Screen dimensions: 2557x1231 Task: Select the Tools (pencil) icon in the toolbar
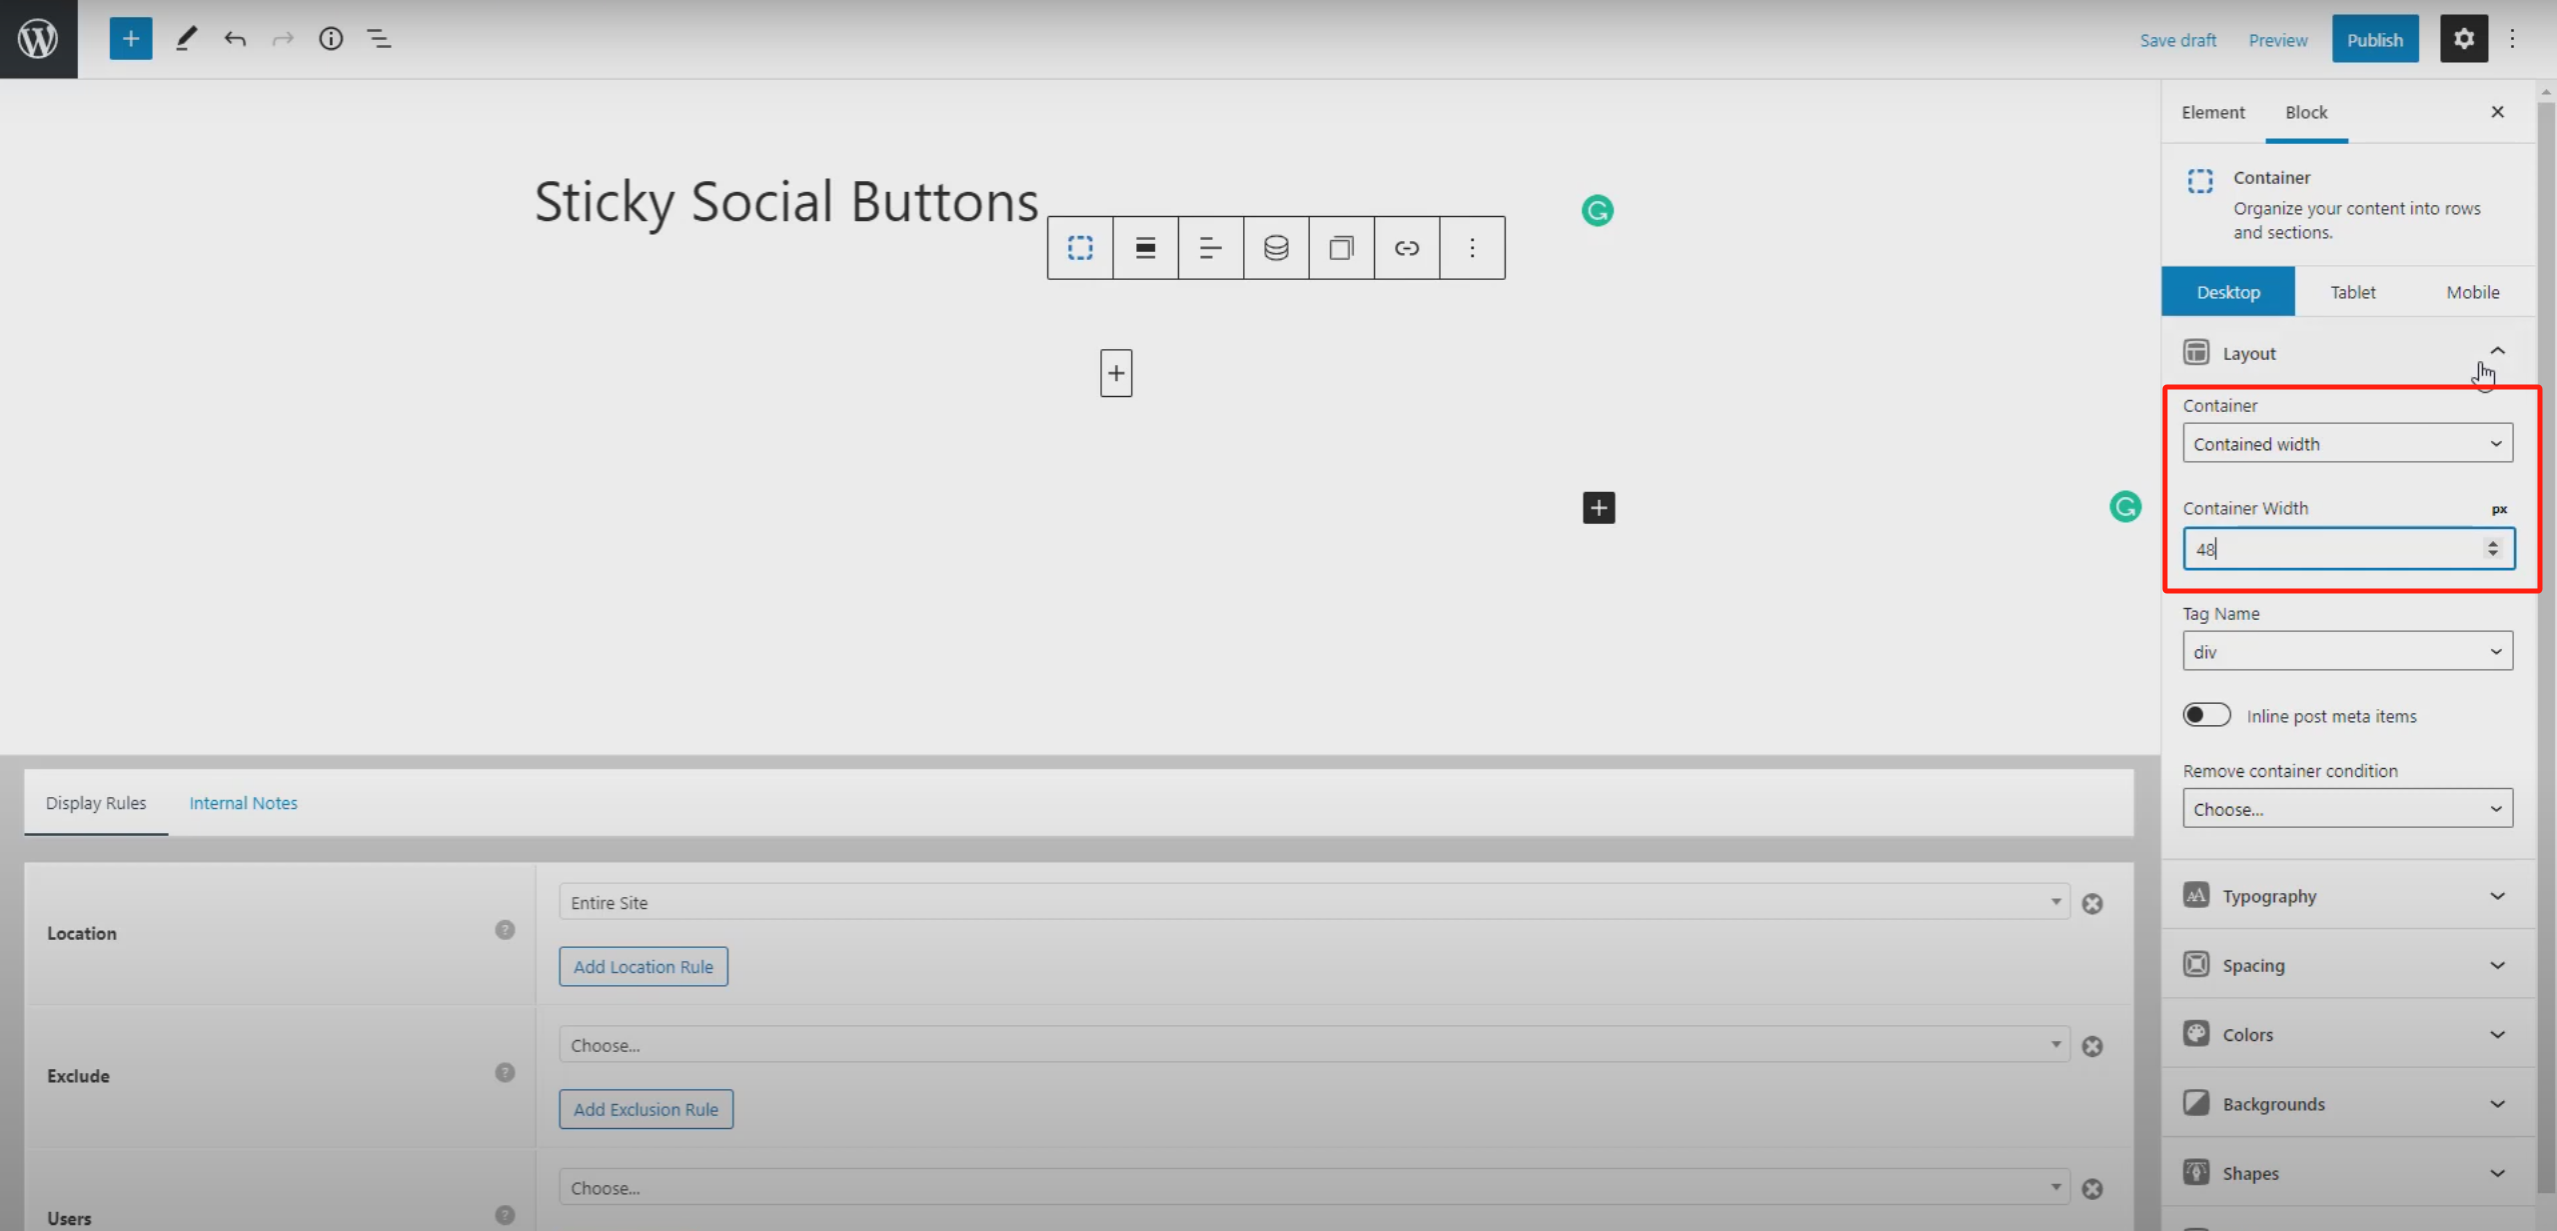click(184, 38)
